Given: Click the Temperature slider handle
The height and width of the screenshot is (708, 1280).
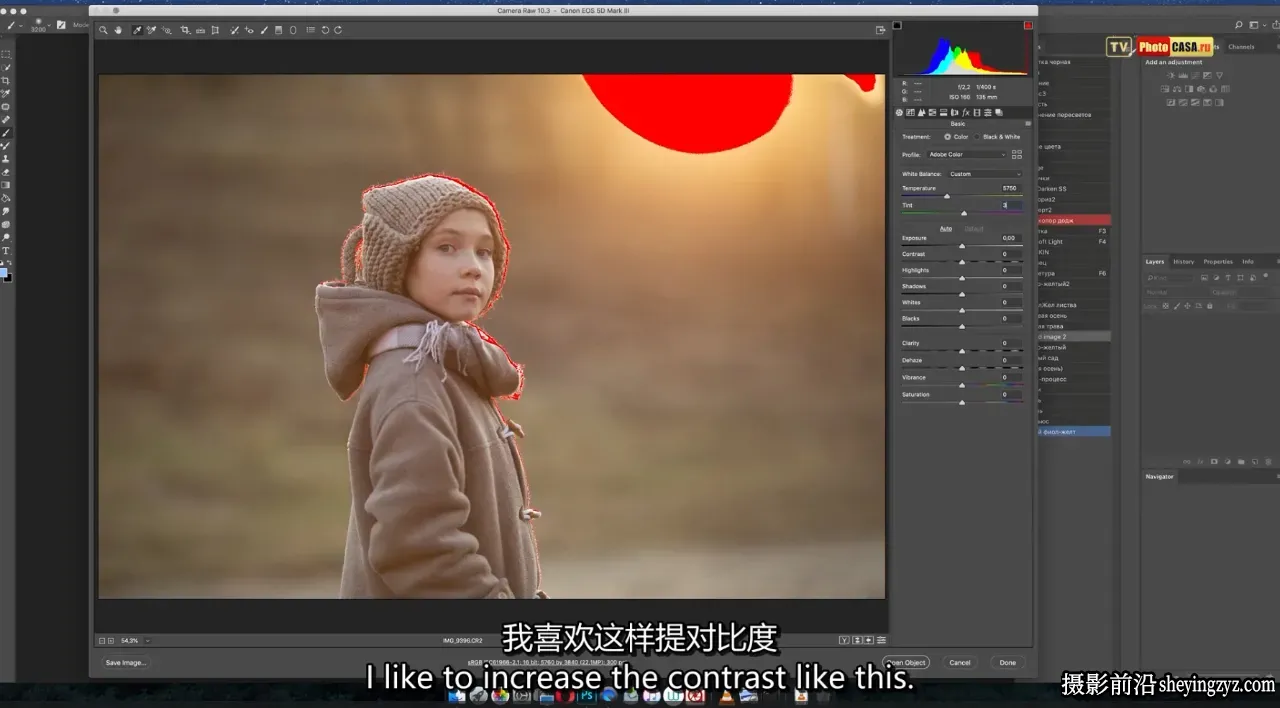Looking at the screenshot, I should [947, 196].
